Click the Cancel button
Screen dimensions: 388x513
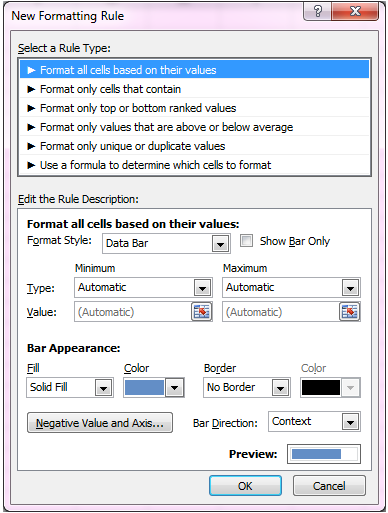pyautogui.click(x=329, y=486)
